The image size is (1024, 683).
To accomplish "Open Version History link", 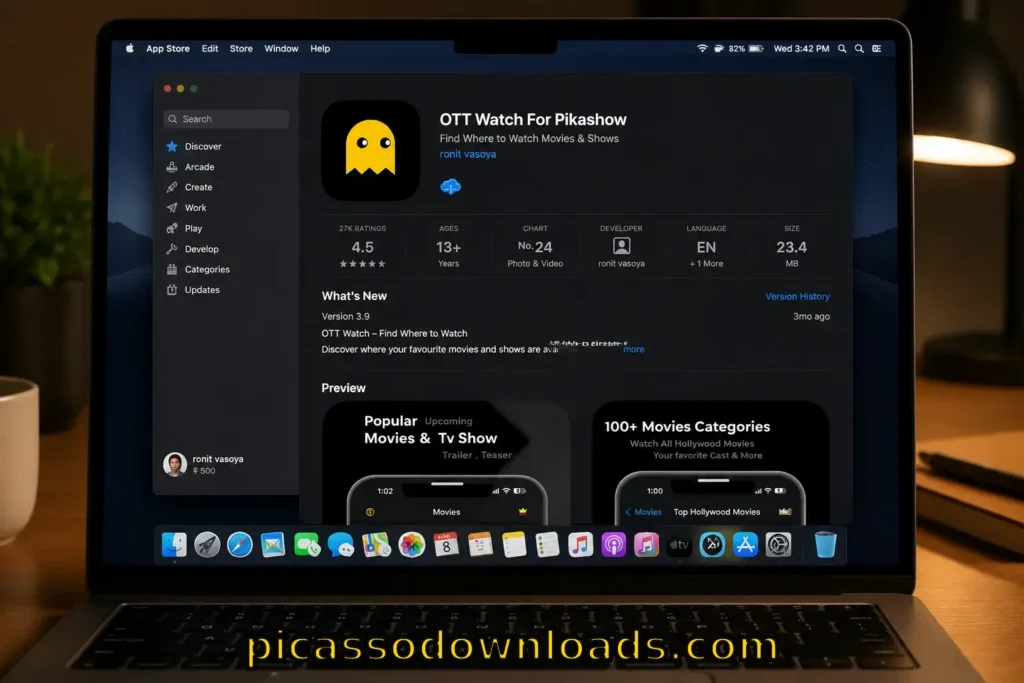I will coord(797,296).
